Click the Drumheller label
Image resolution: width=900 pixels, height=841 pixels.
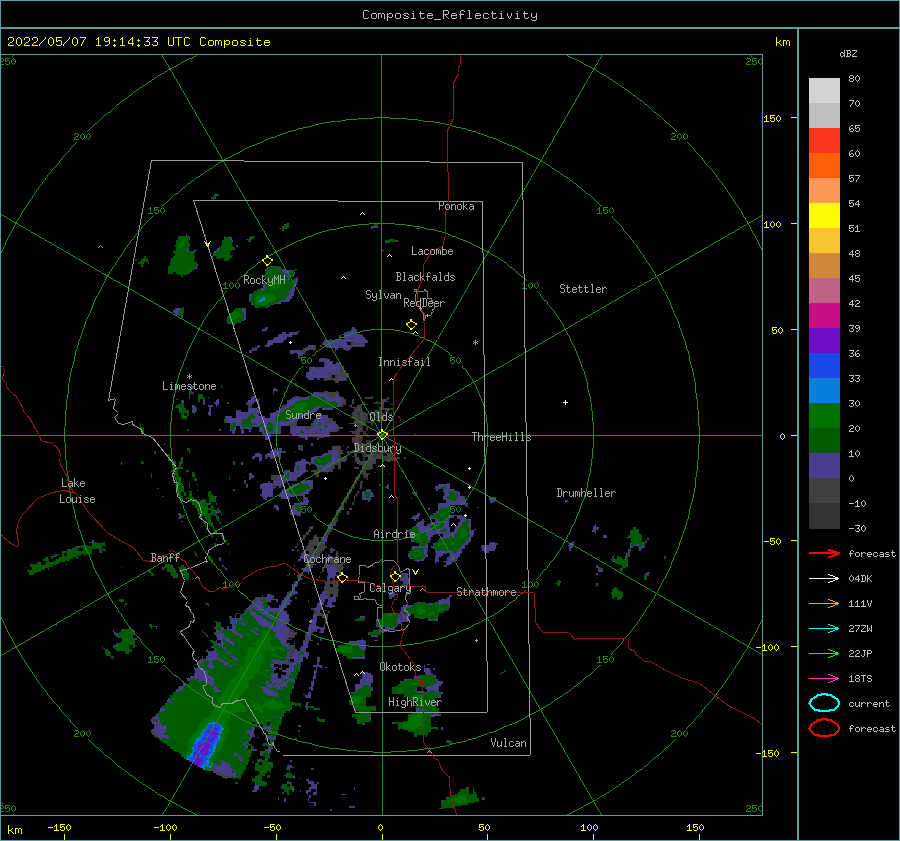(x=586, y=493)
